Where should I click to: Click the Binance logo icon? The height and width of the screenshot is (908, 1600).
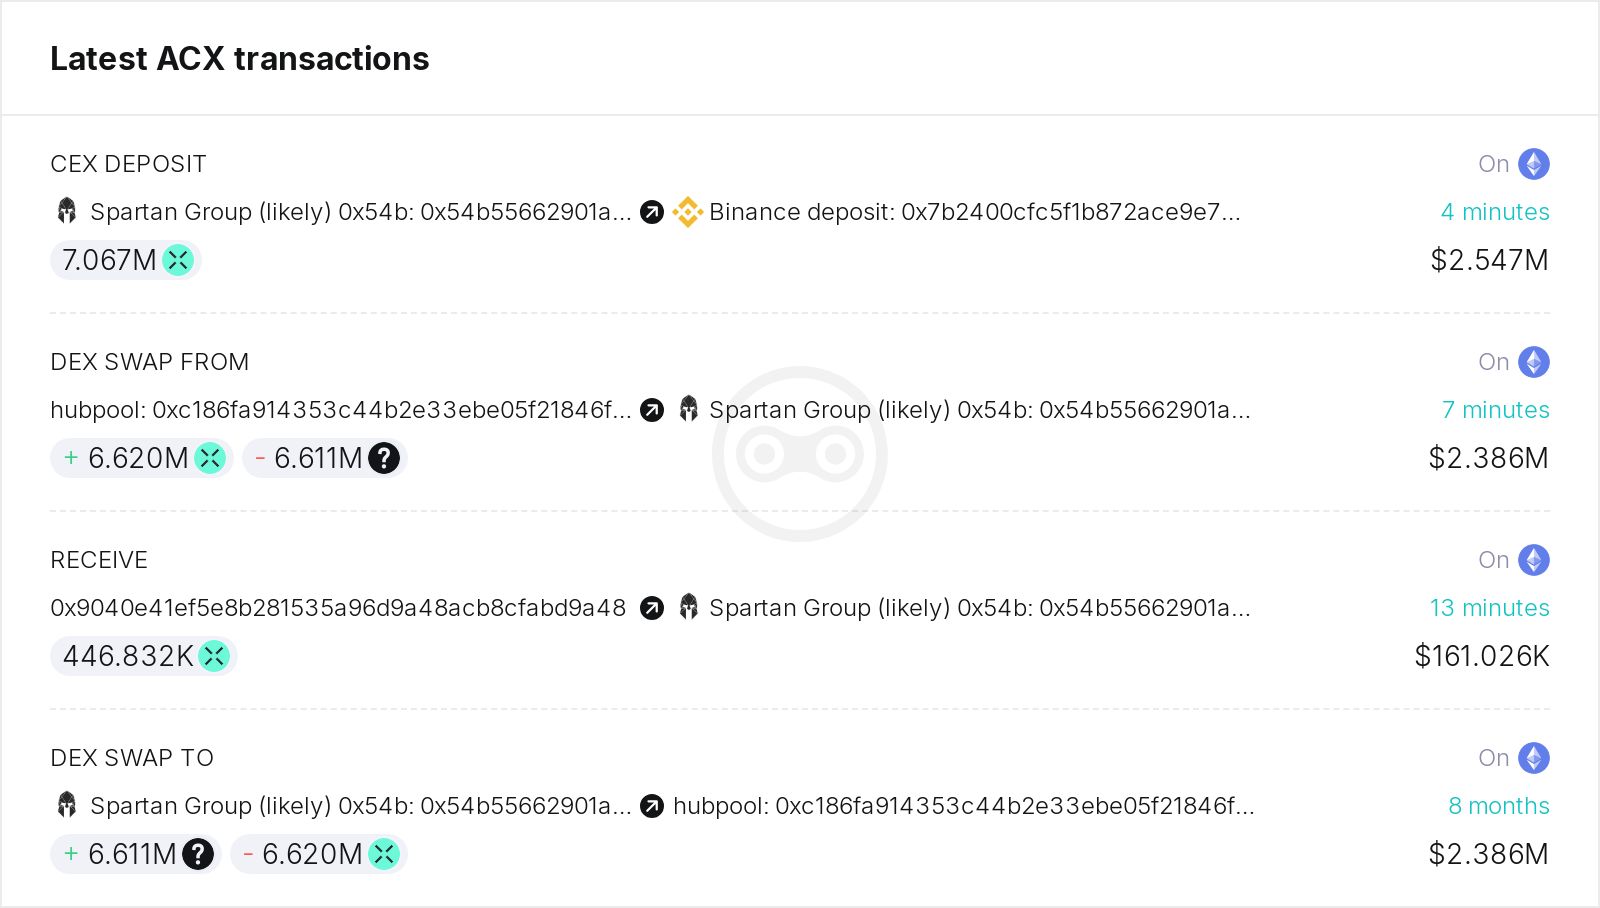click(x=688, y=212)
